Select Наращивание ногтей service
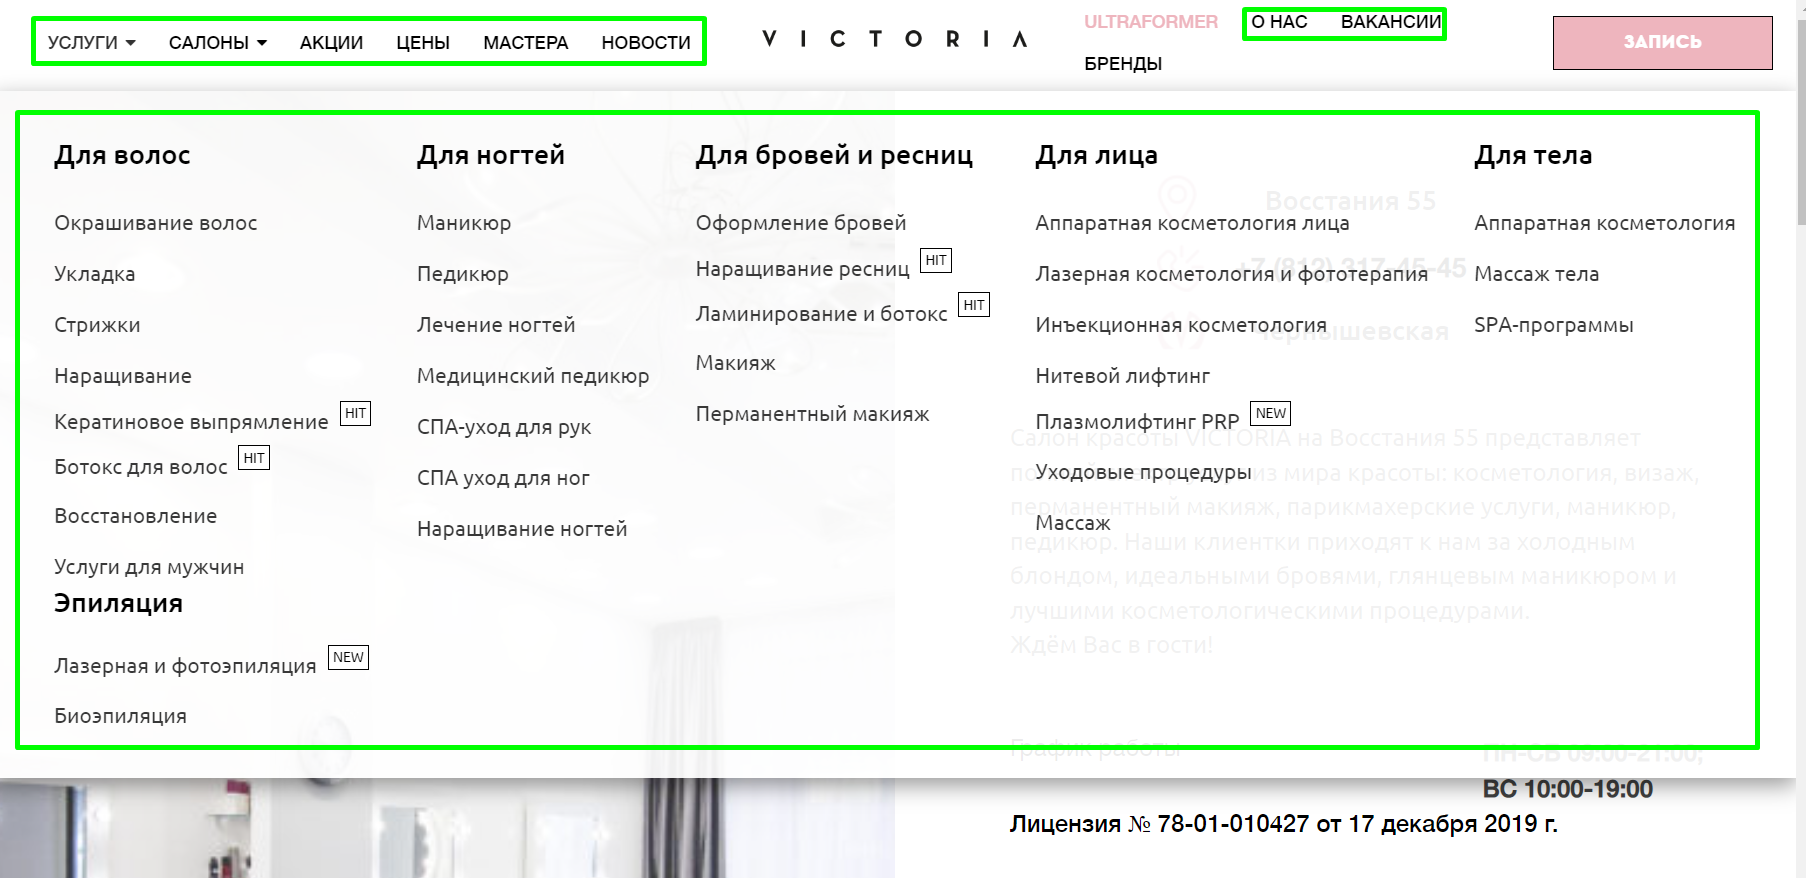The width and height of the screenshot is (1806, 878). [522, 529]
